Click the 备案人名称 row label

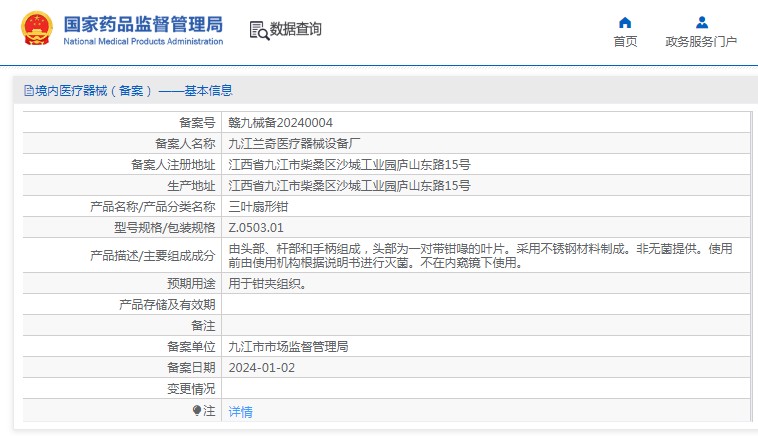click(185, 144)
